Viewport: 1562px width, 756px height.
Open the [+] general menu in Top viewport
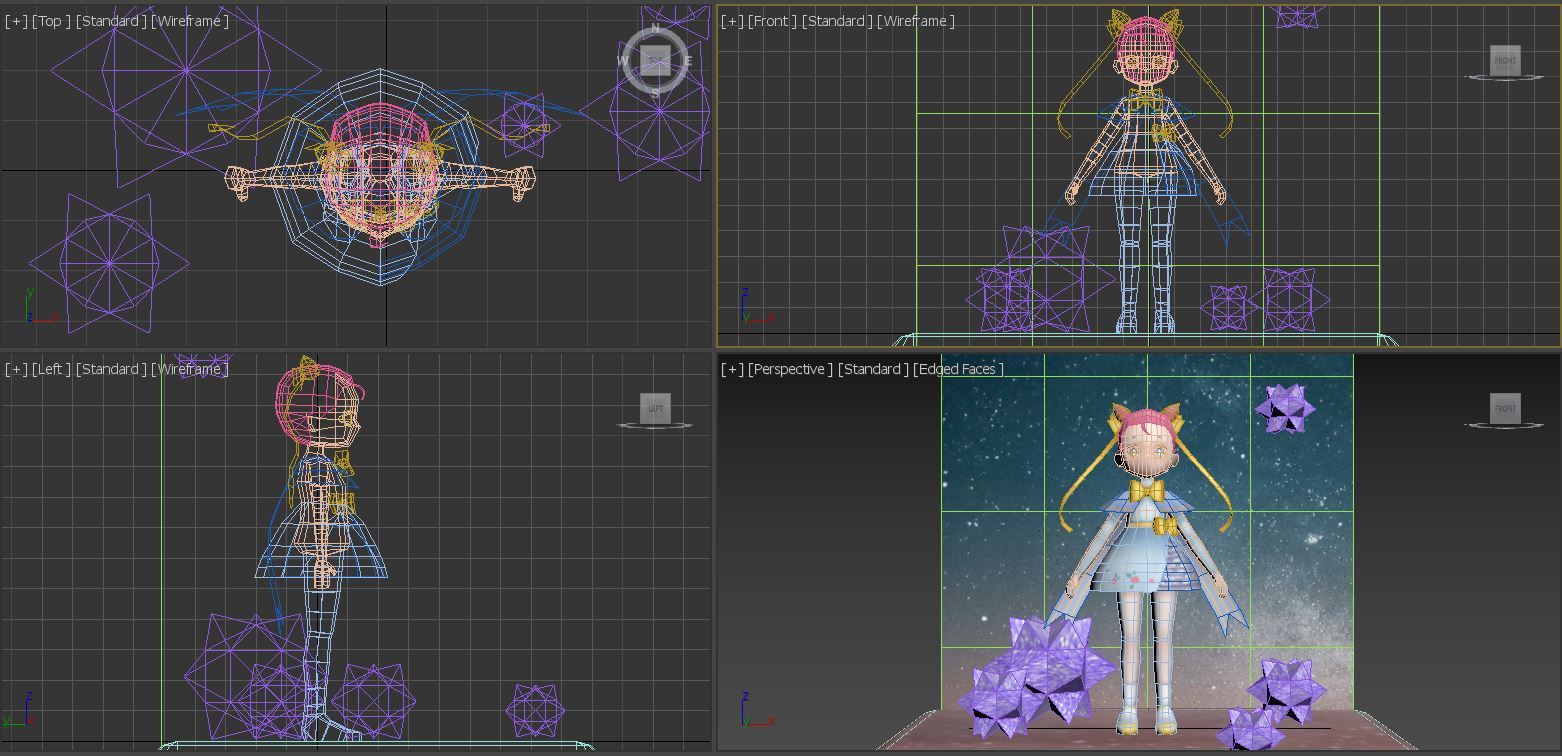coord(16,21)
